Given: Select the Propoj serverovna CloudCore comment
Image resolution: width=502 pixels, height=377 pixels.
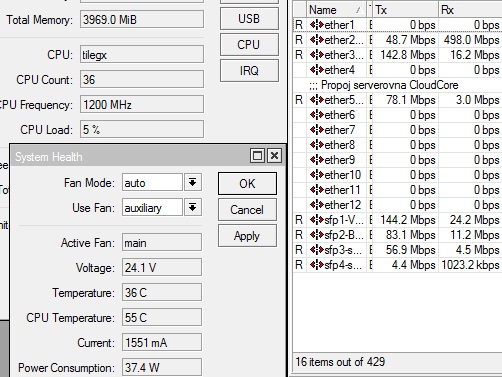Looking at the screenshot, I should [383, 85].
